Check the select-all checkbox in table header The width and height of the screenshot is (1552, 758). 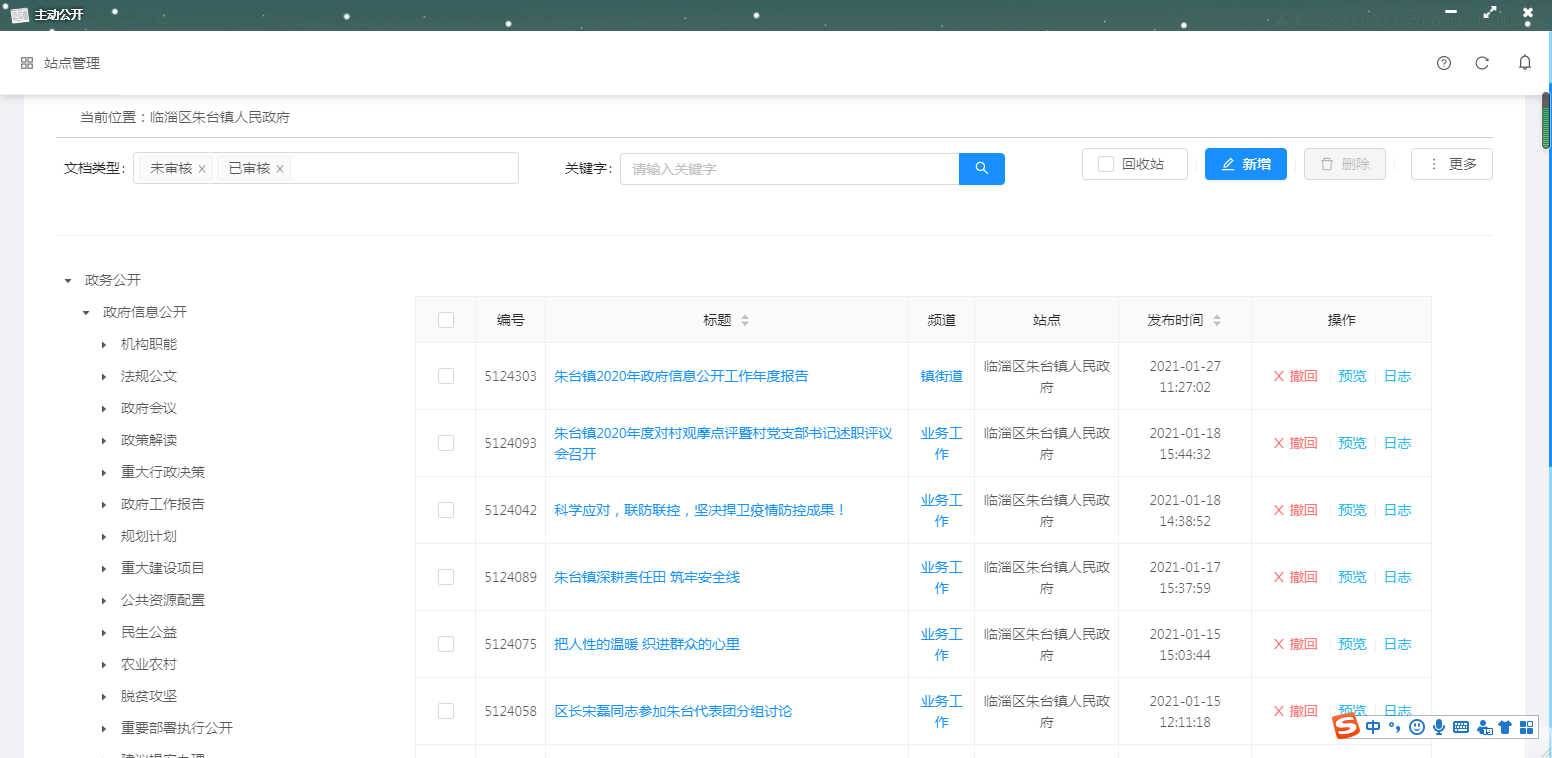tap(445, 319)
